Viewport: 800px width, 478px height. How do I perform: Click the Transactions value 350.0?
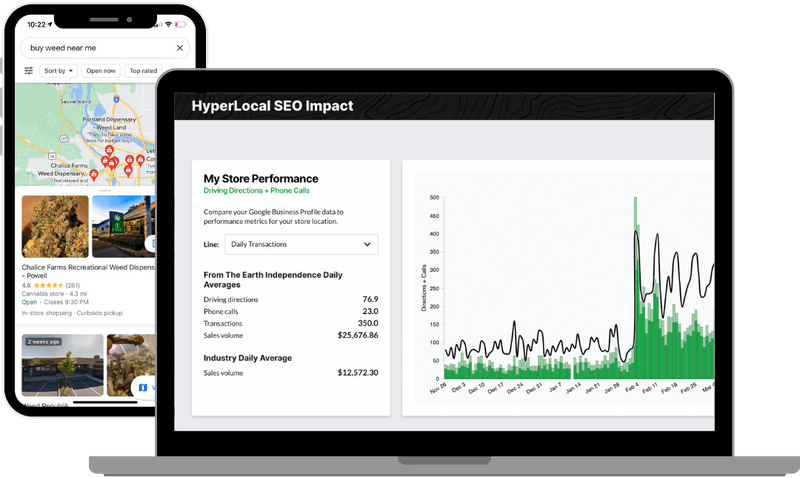pyautogui.click(x=368, y=323)
